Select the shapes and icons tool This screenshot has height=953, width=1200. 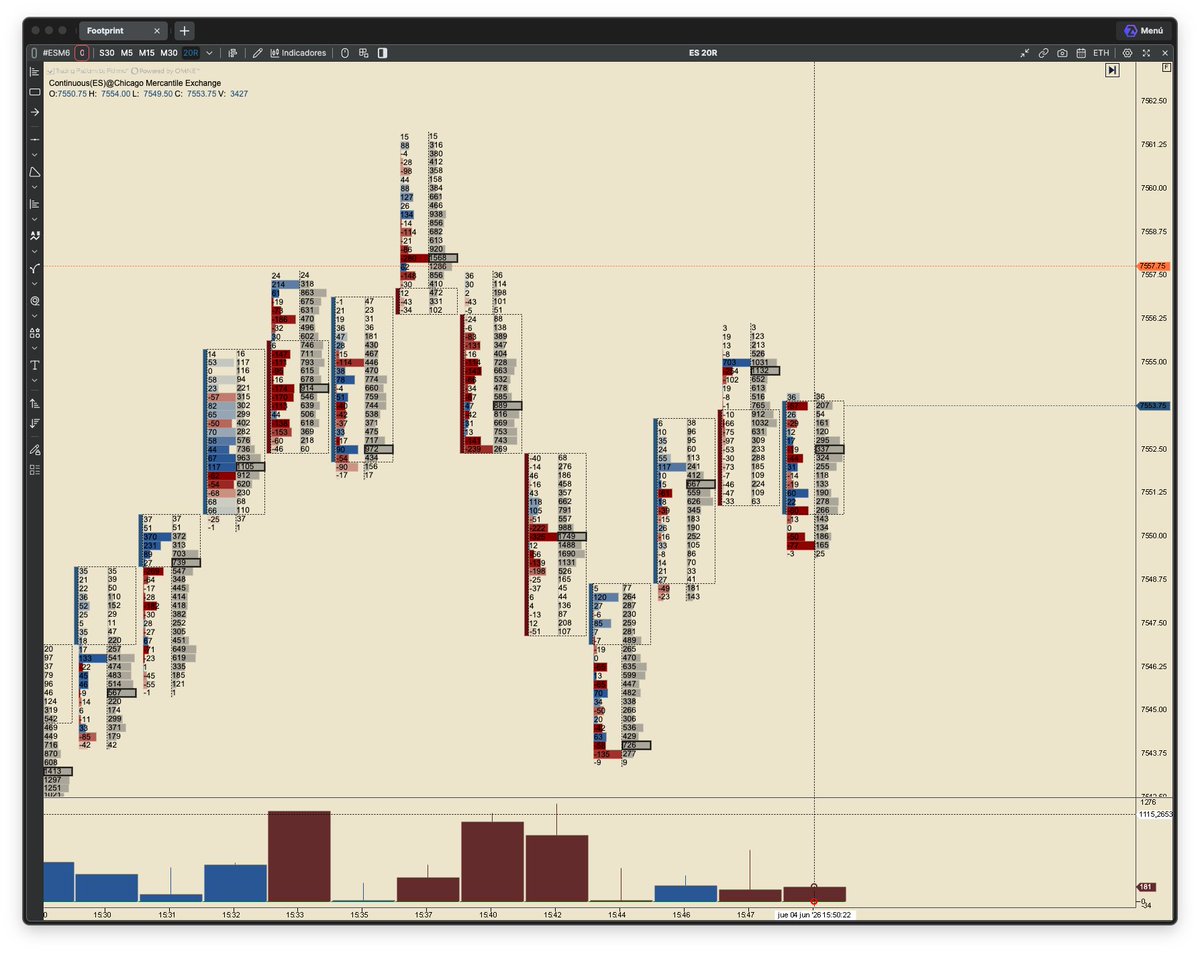34,333
